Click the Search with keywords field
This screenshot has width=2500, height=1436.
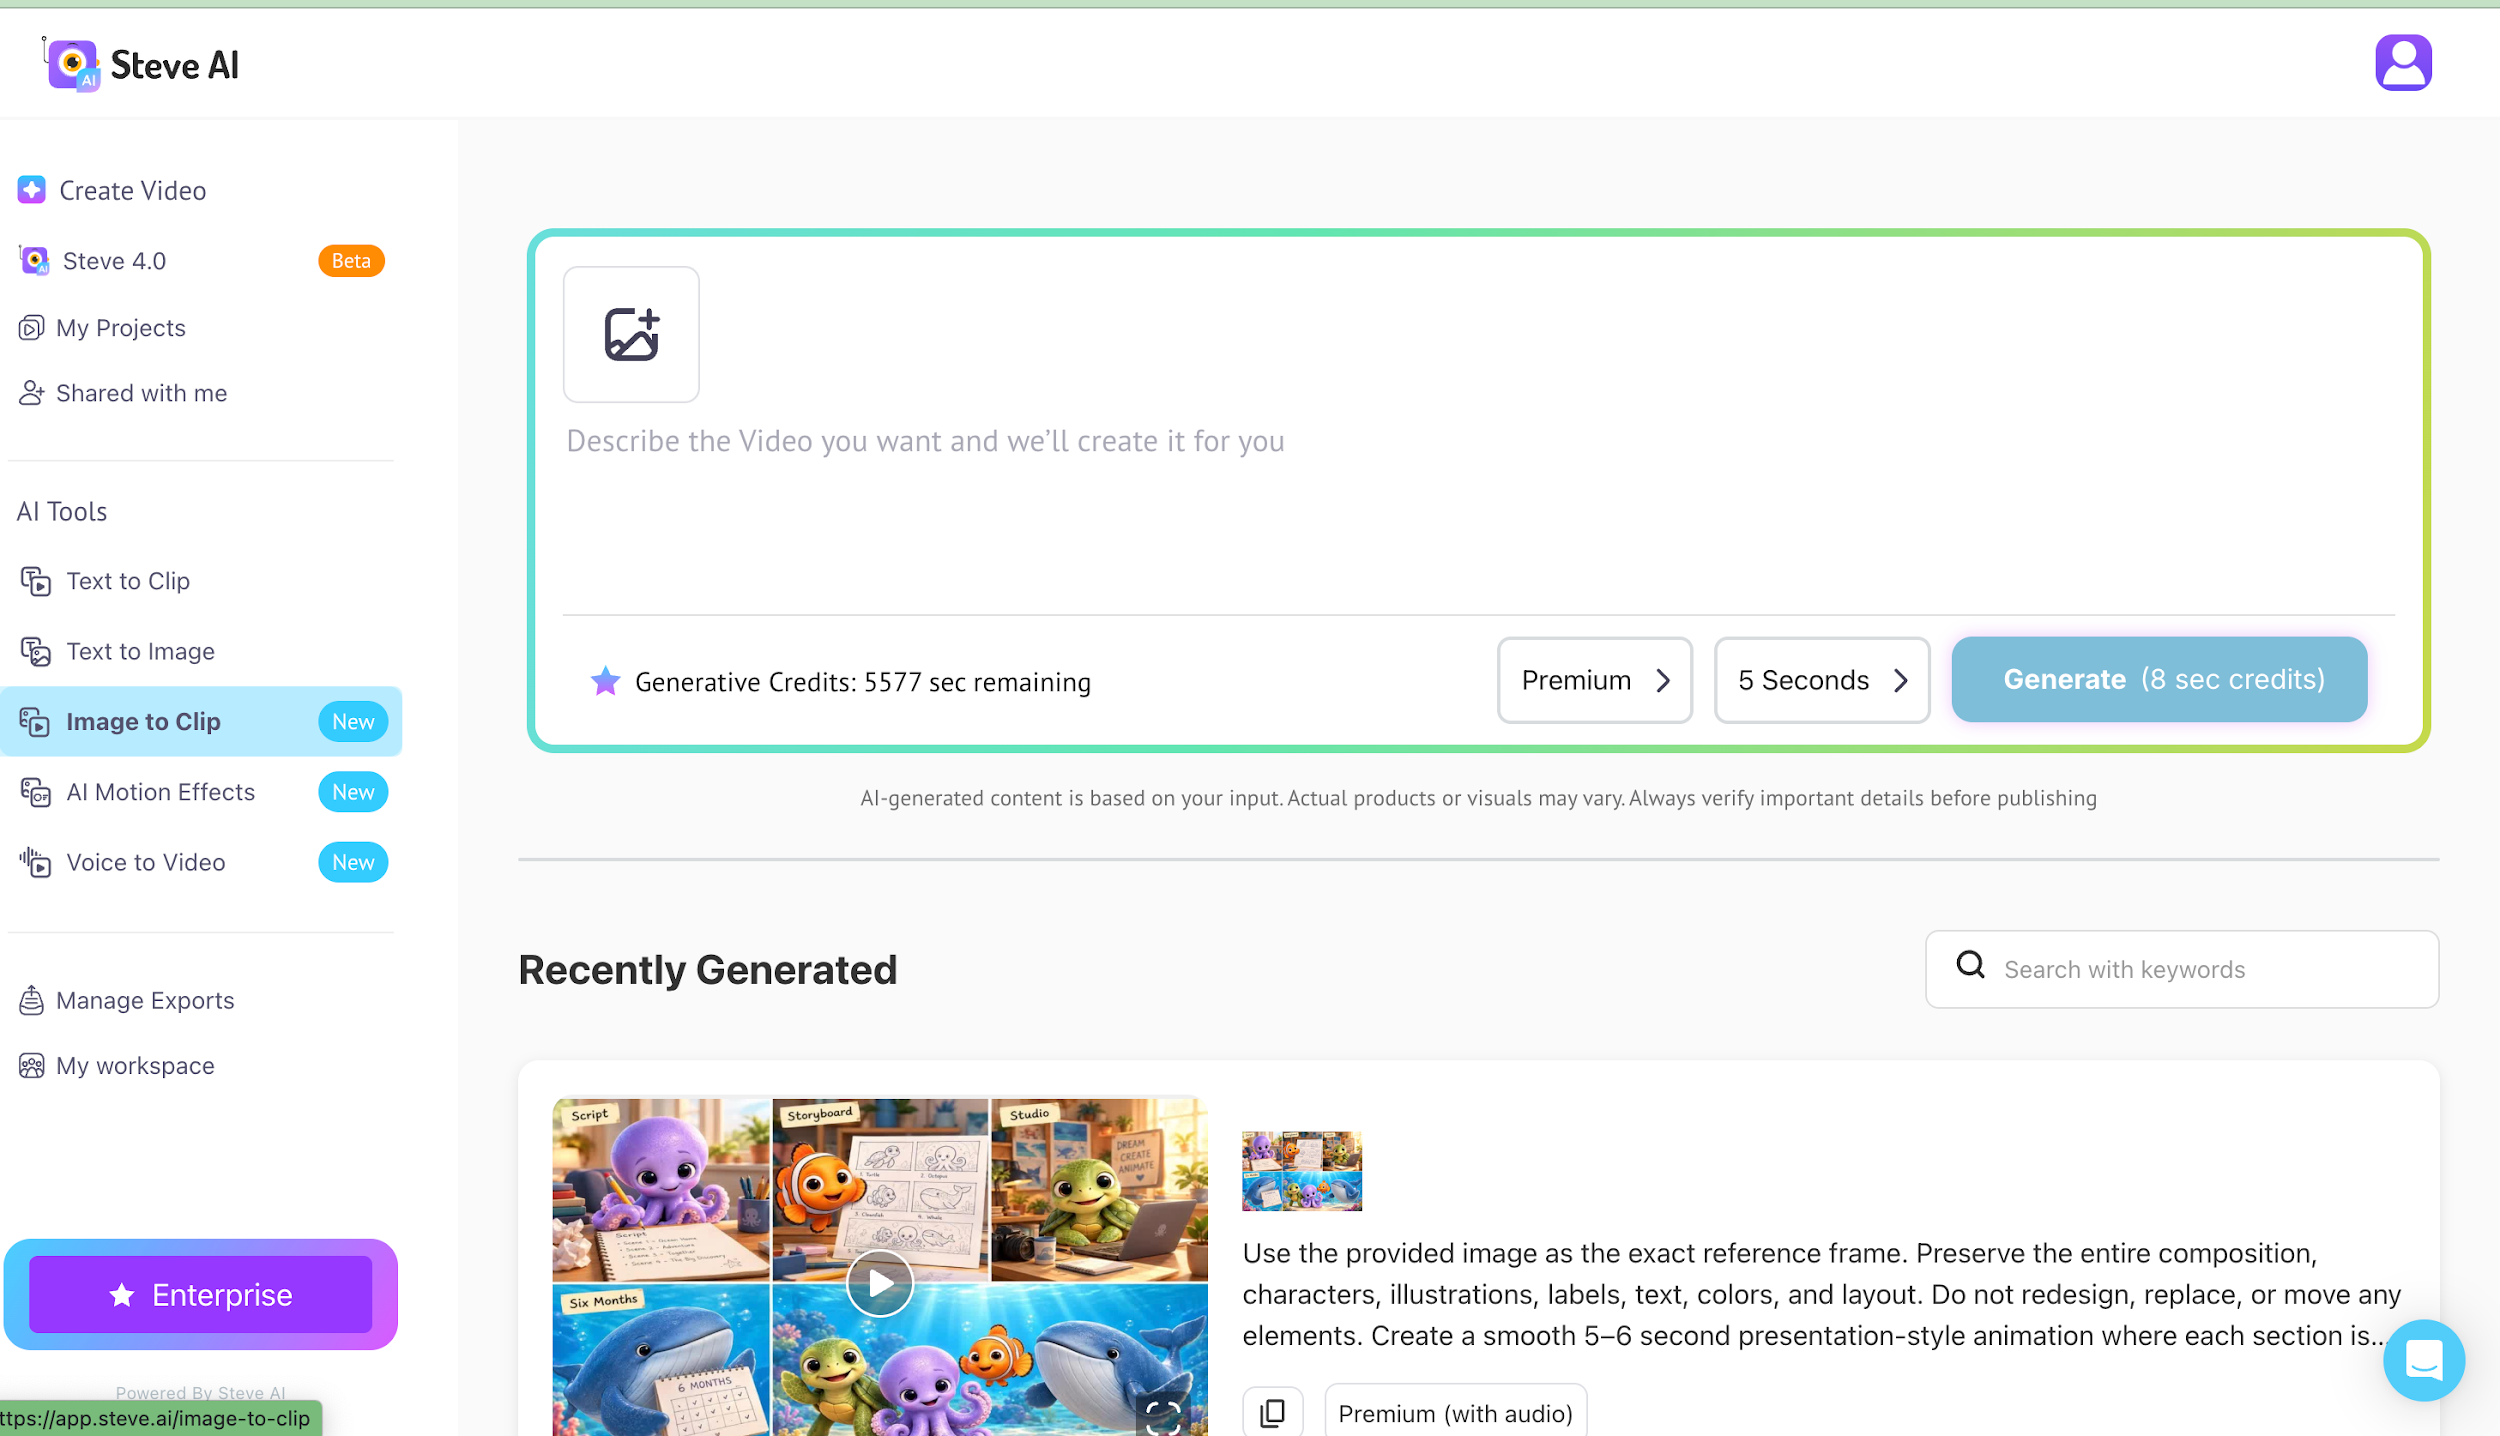[x=2181, y=969]
